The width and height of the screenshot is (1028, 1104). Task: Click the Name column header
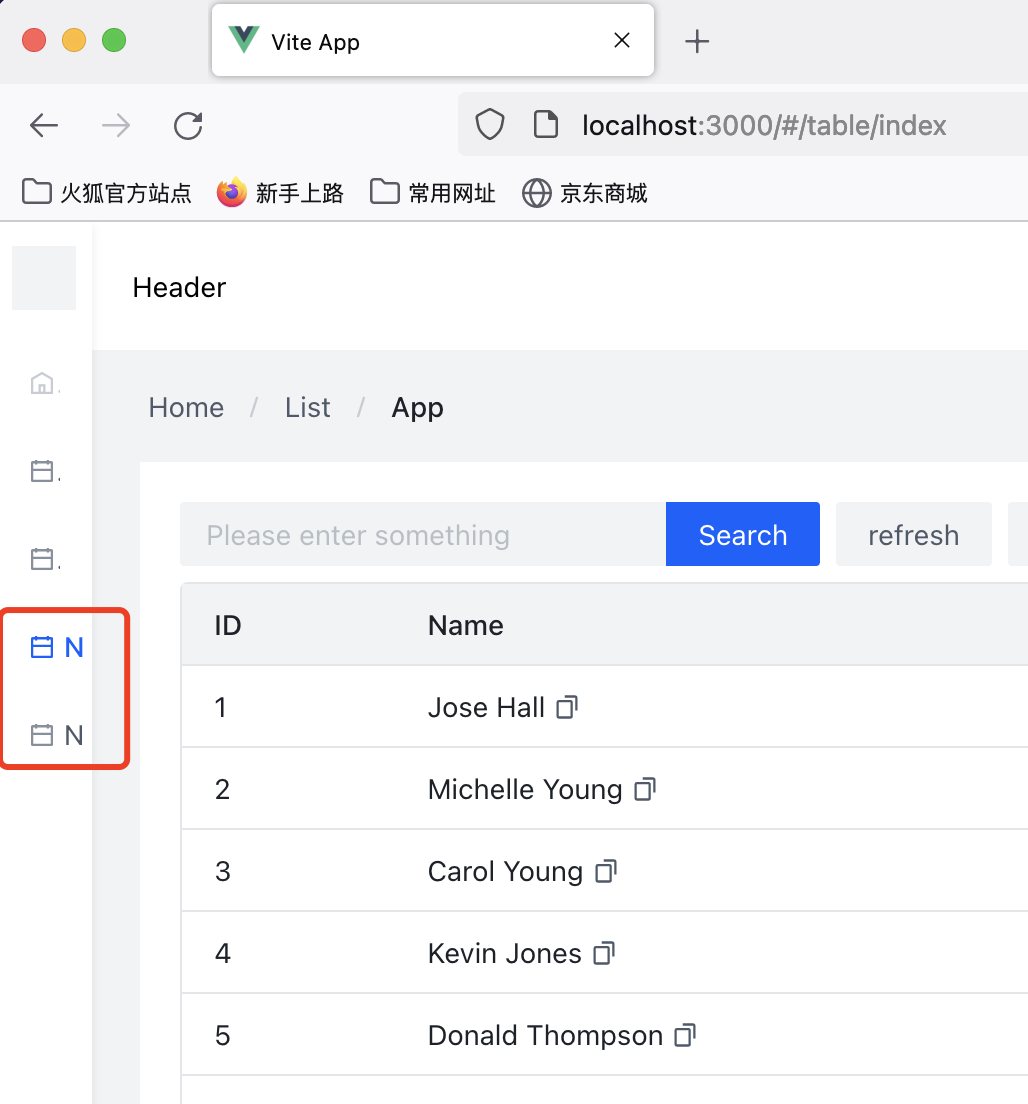point(465,625)
